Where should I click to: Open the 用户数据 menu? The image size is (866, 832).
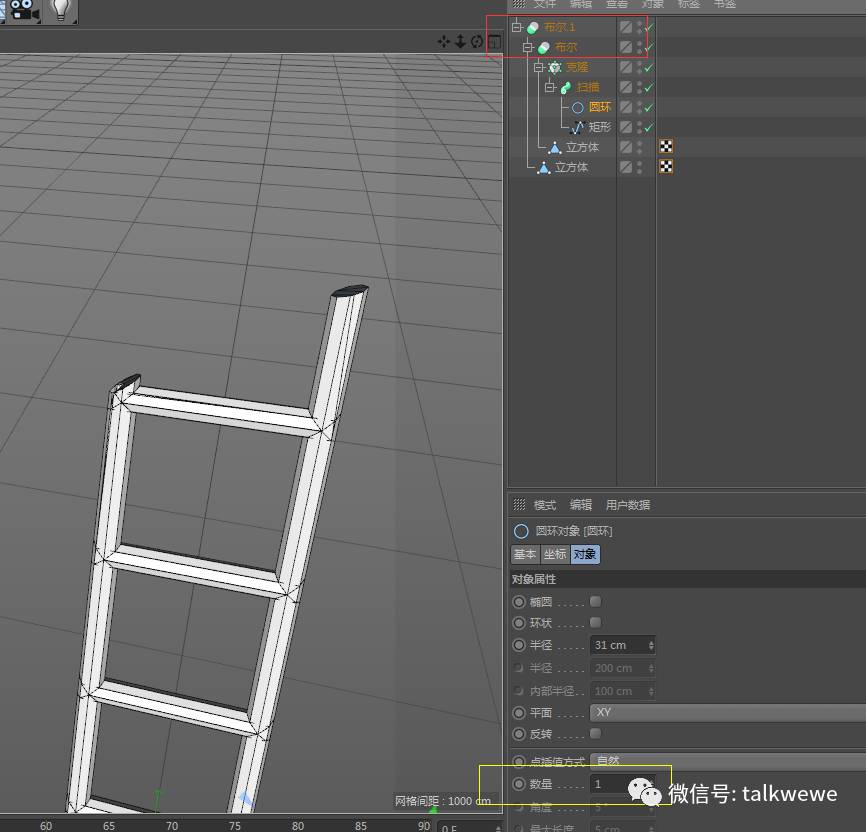tap(628, 505)
